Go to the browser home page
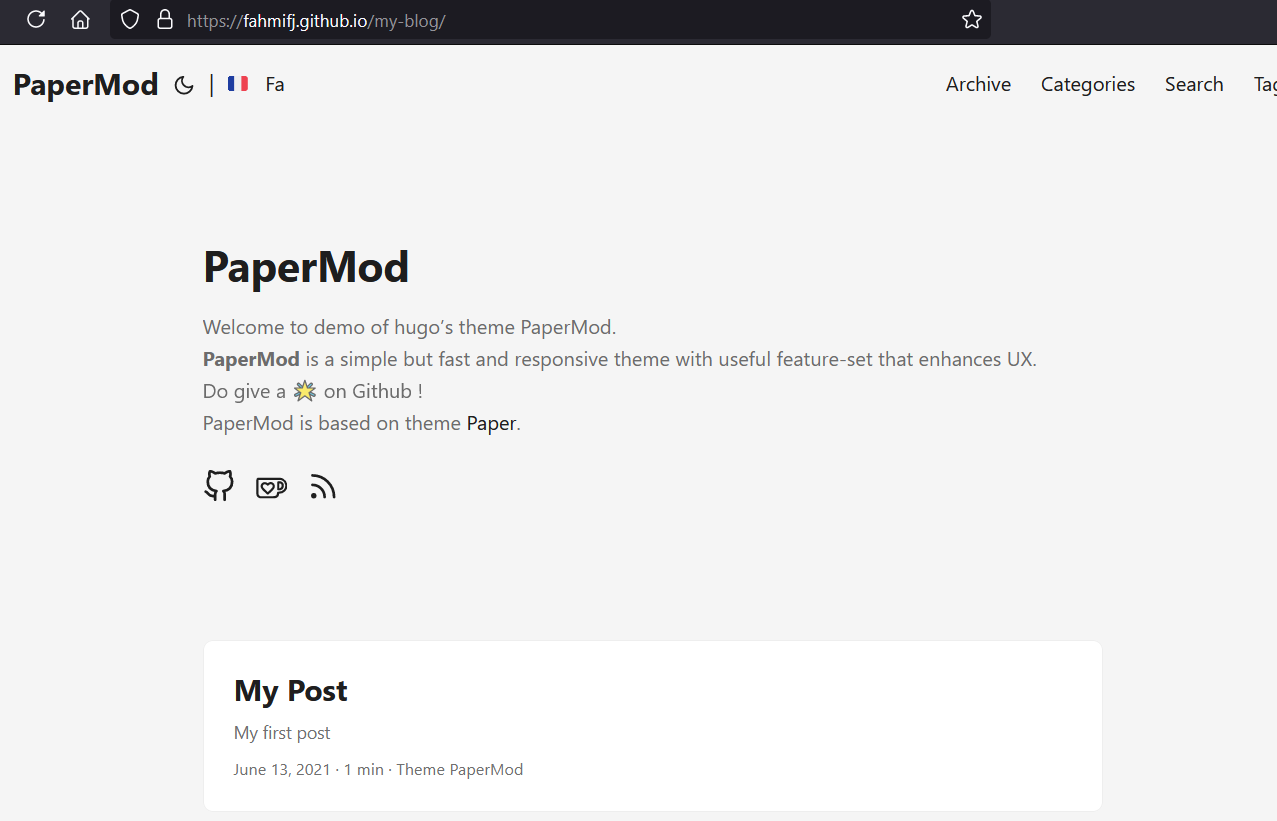The image size is (1277, 821). click(80, 19)
